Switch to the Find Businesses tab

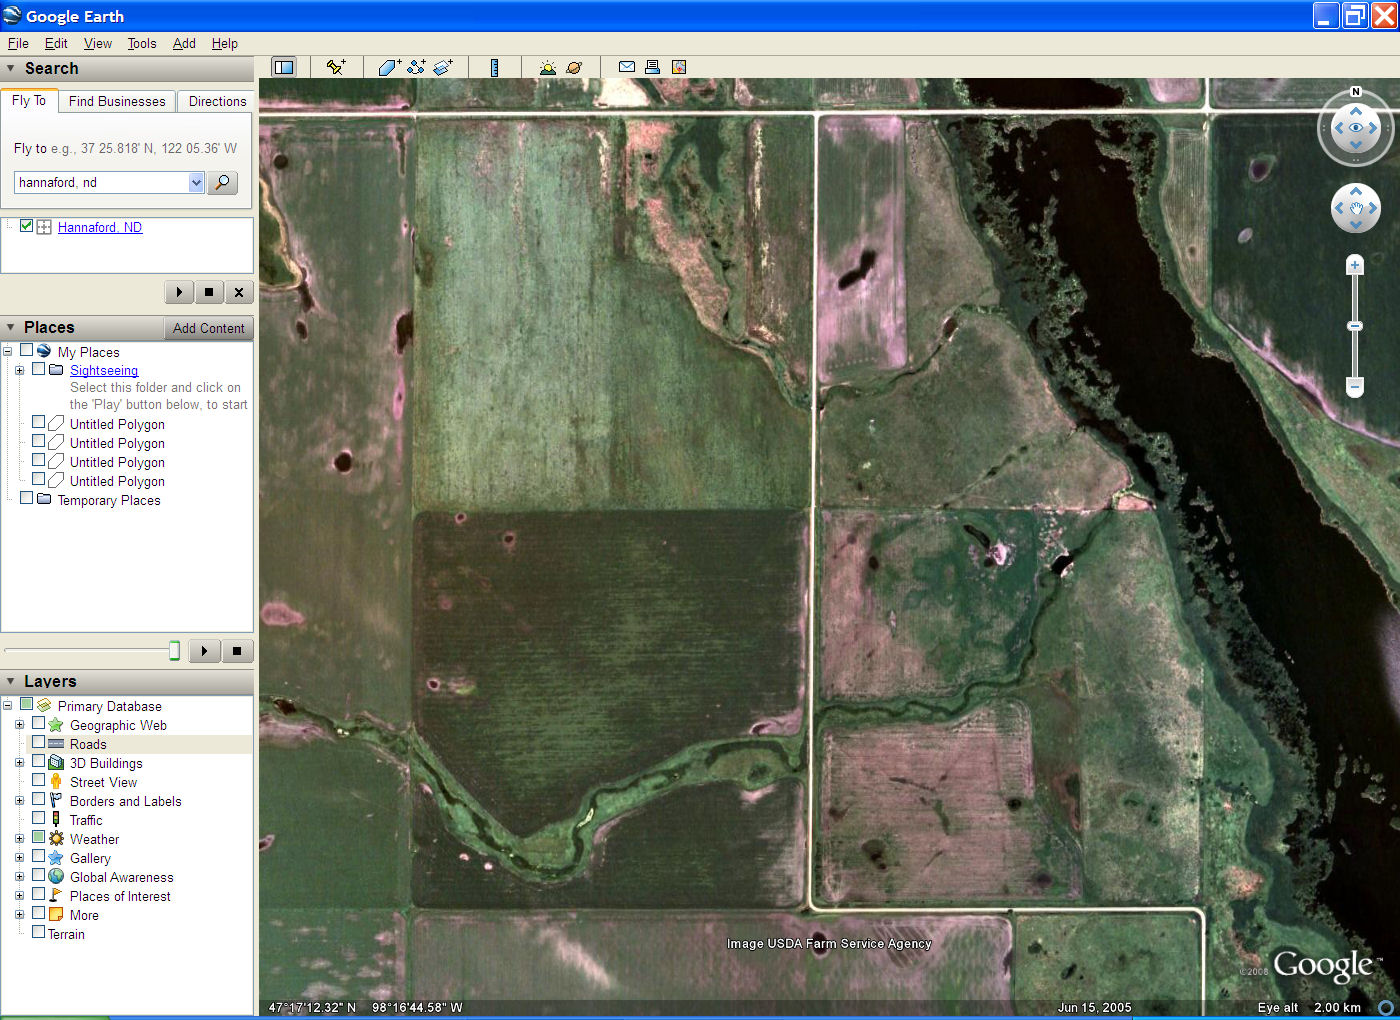pyautogui.click(x=117, y=101)
